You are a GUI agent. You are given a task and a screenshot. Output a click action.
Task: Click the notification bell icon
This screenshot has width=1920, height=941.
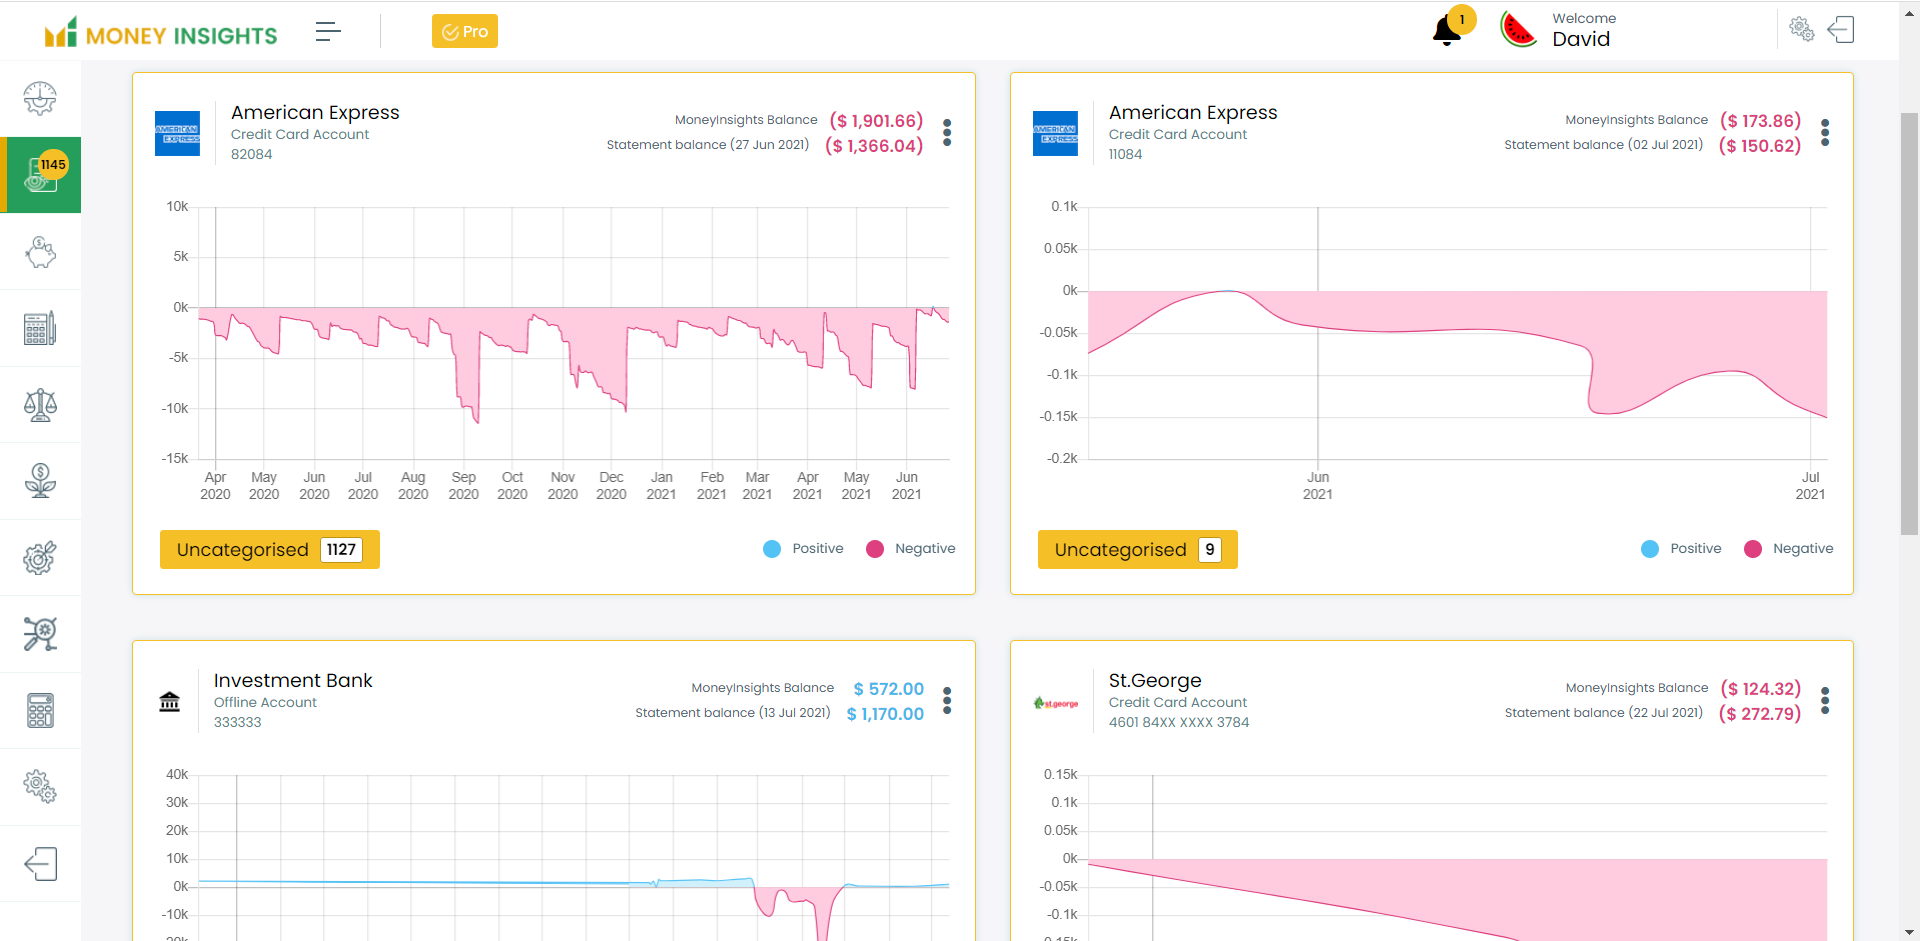[1446, 31]
